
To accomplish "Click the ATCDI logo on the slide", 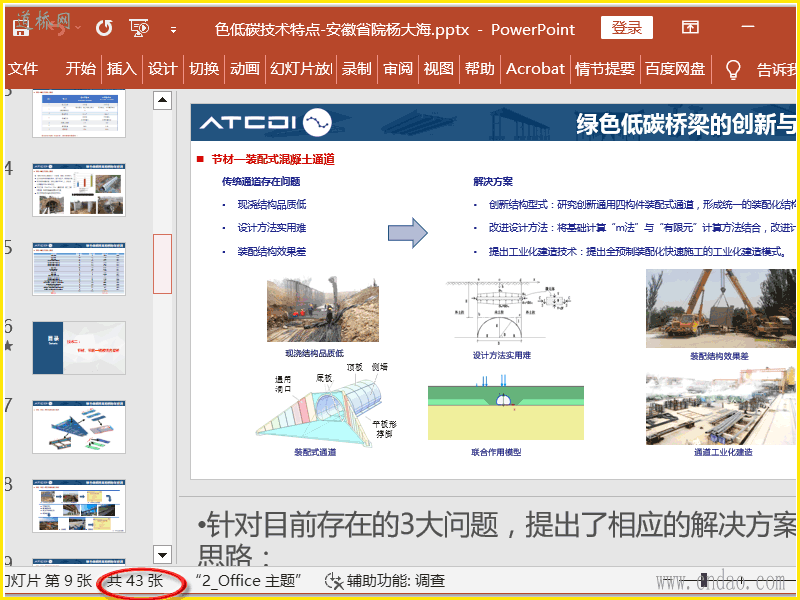I will click(x=266, y=122).
